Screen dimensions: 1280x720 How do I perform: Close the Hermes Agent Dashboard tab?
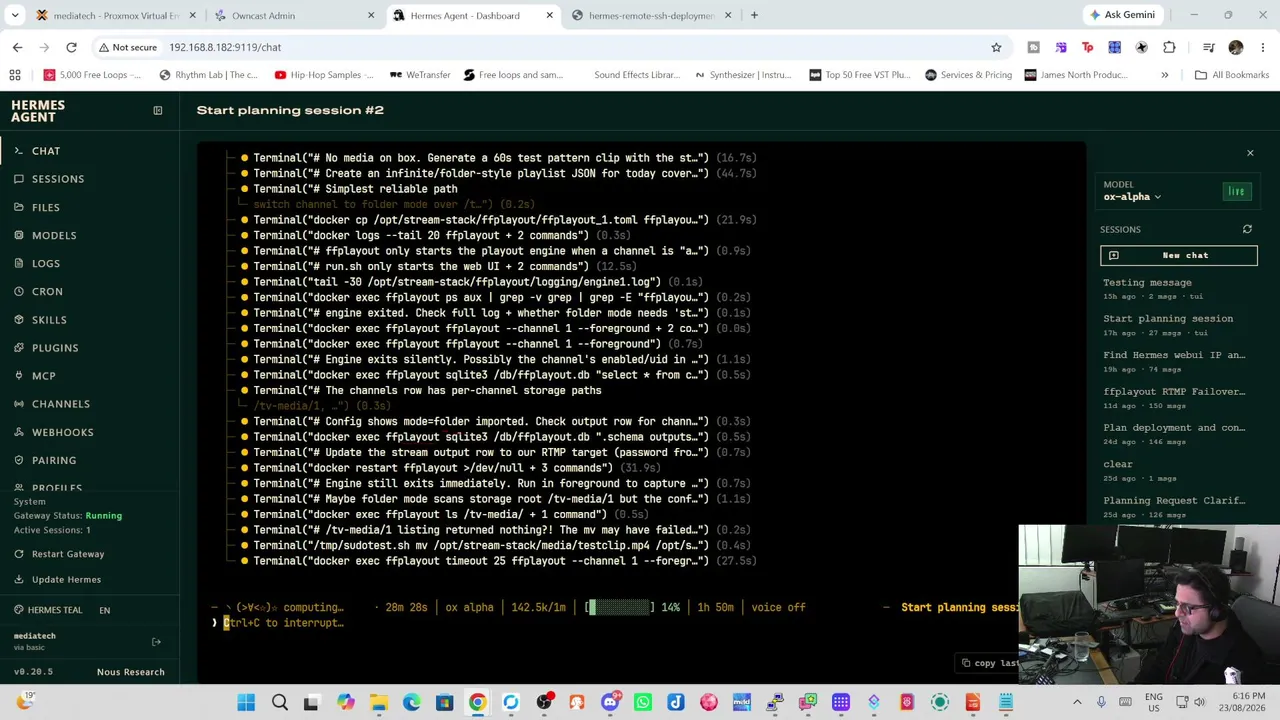pos(549,16)
